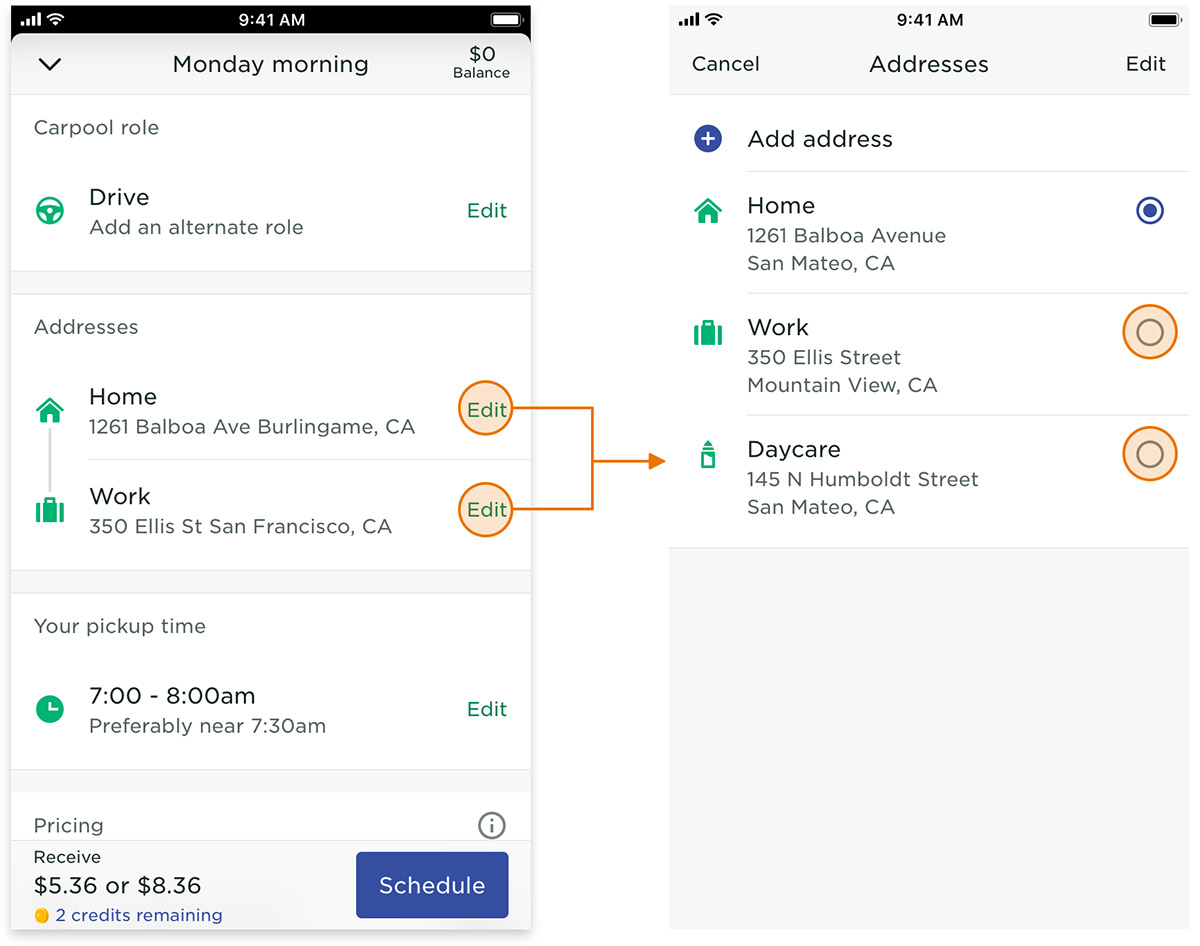1200x946 pixels.
Task: Tap Cancel on the Addresses screen
Action: point(726,64)
